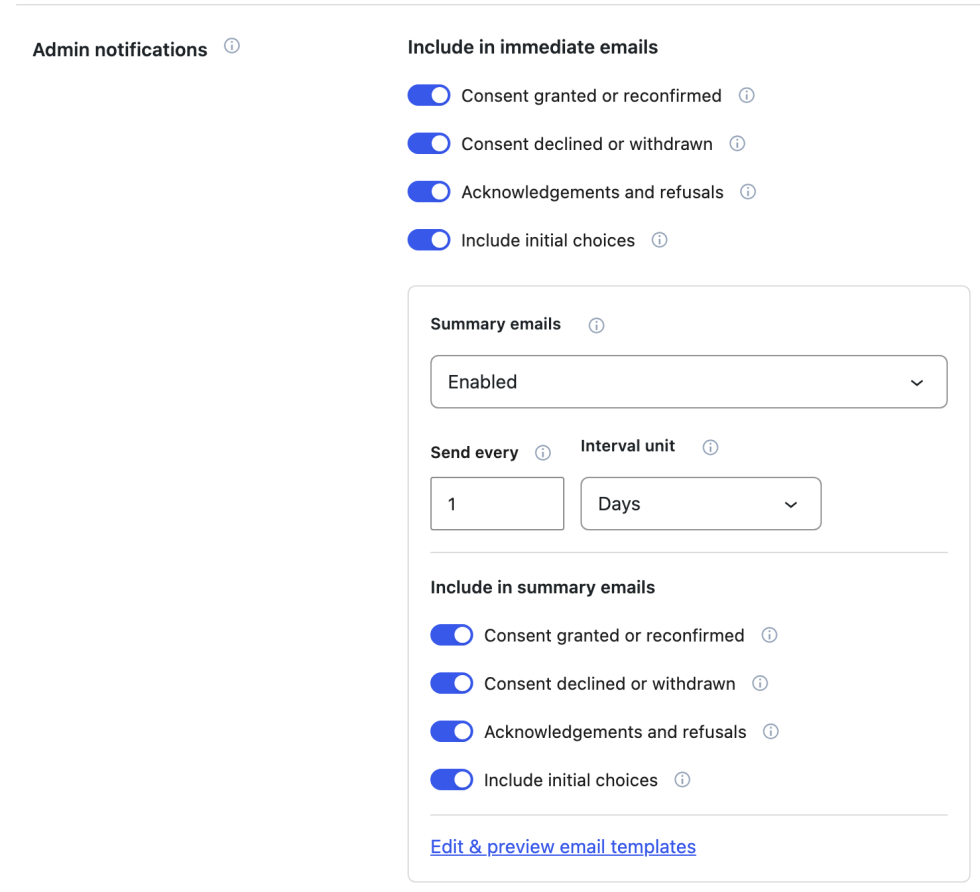
Task: Open info for immediate Consent declined or withdrawn
Action: [x=738, y=143]
